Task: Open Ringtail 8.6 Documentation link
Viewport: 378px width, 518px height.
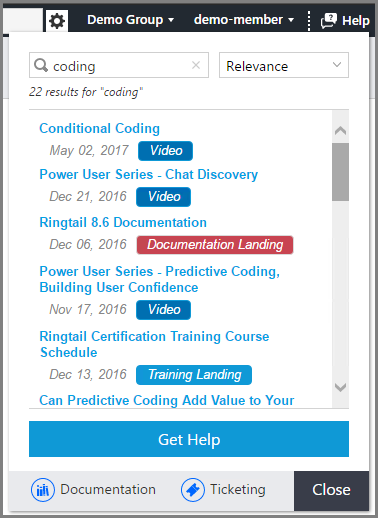Action: (x=123, y=222)
